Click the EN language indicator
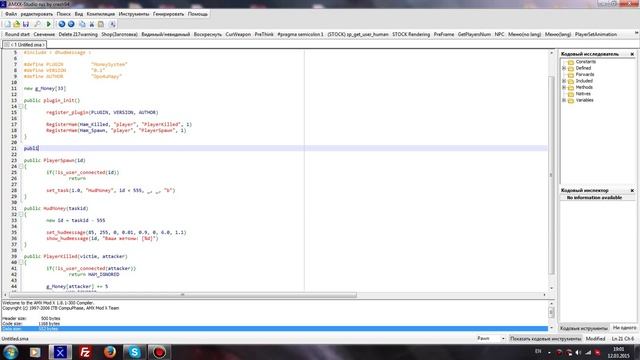The height and width of the screenshot is (360, 640). (x=538, y=351)
